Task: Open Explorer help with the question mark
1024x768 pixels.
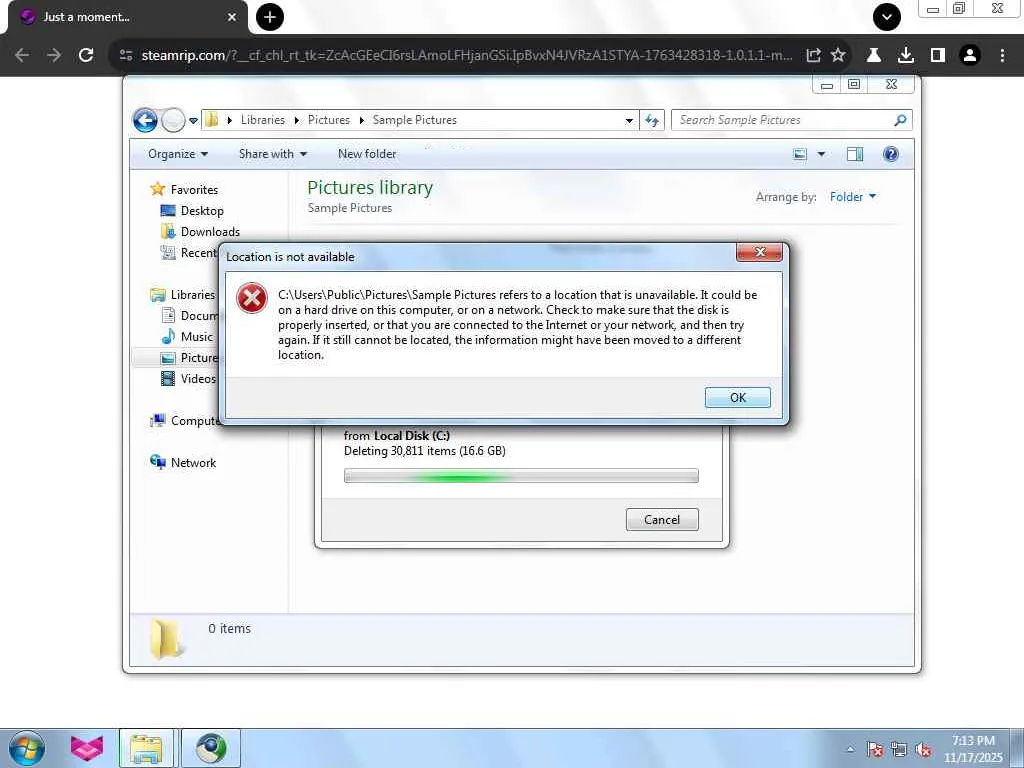Action: point(891,154)
